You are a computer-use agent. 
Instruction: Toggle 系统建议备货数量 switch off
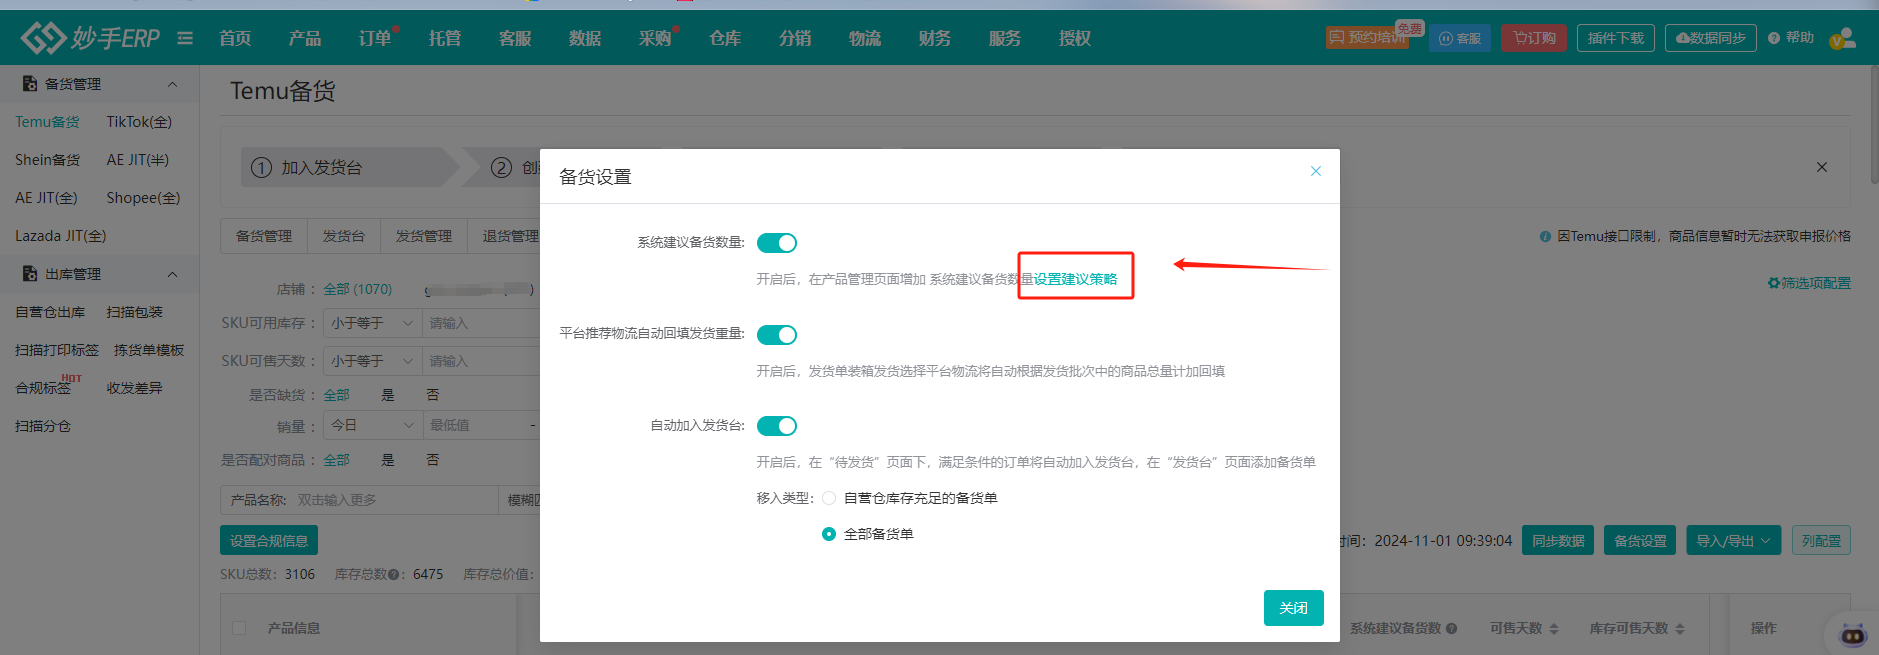tap(777, 243)
